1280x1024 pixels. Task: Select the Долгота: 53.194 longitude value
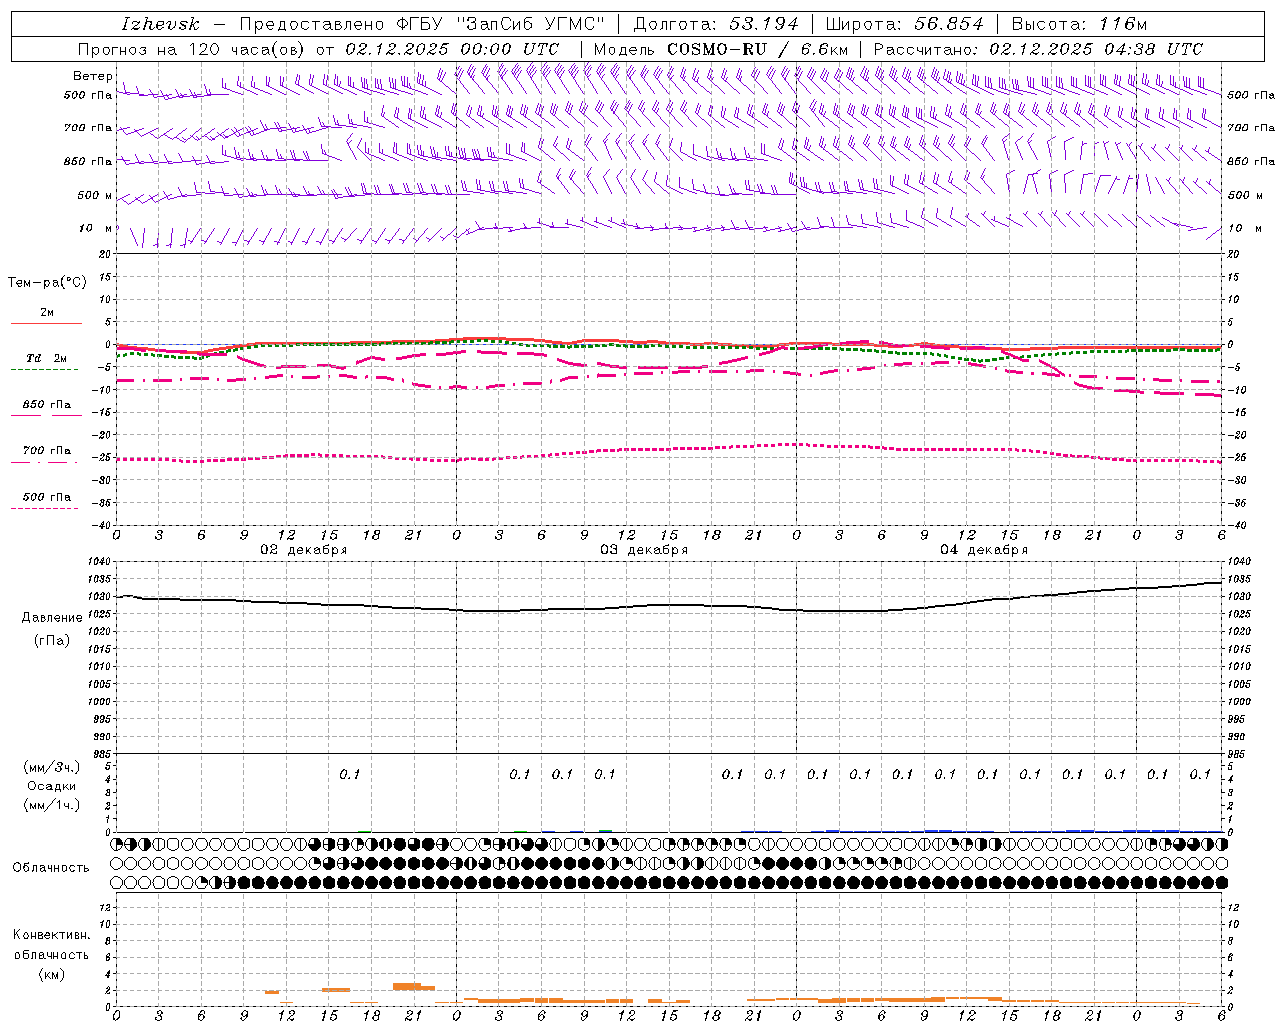pos(716,24)
